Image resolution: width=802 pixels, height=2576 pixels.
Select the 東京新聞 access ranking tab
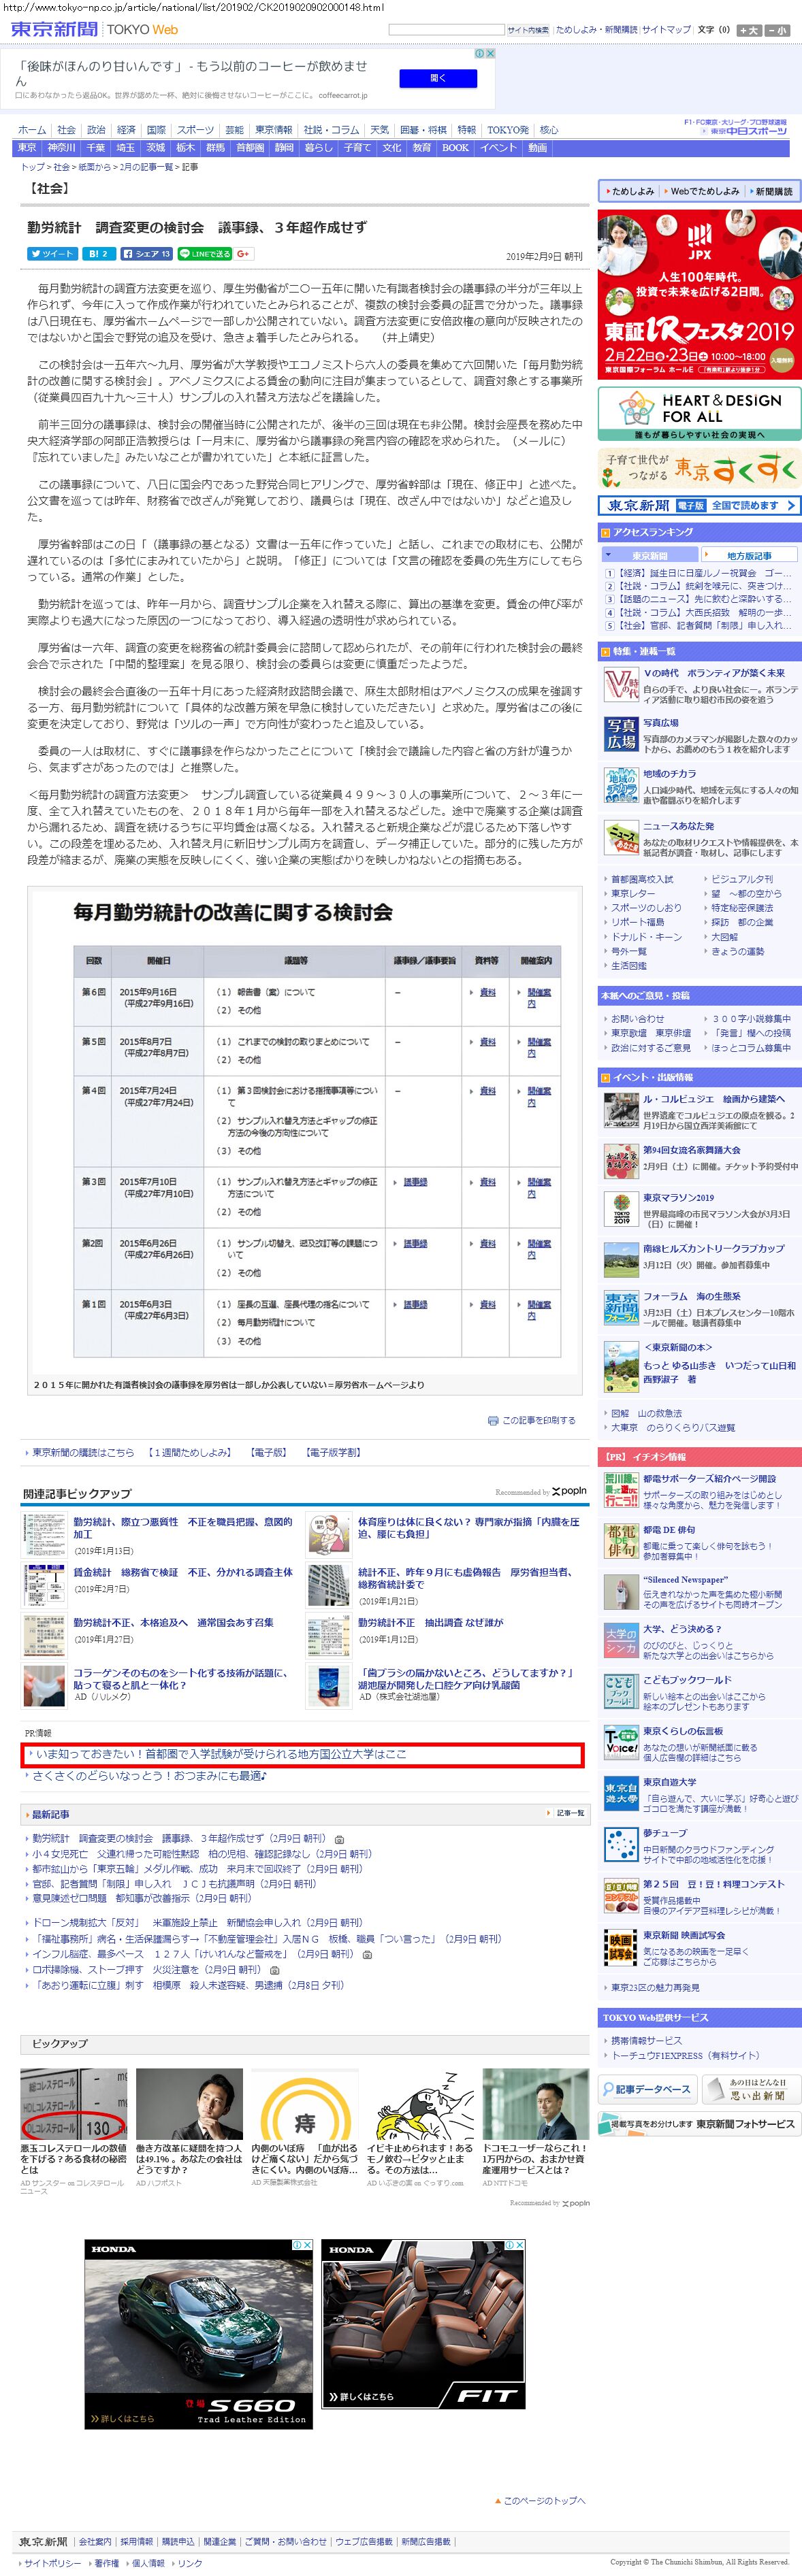[x=649, y=555]
